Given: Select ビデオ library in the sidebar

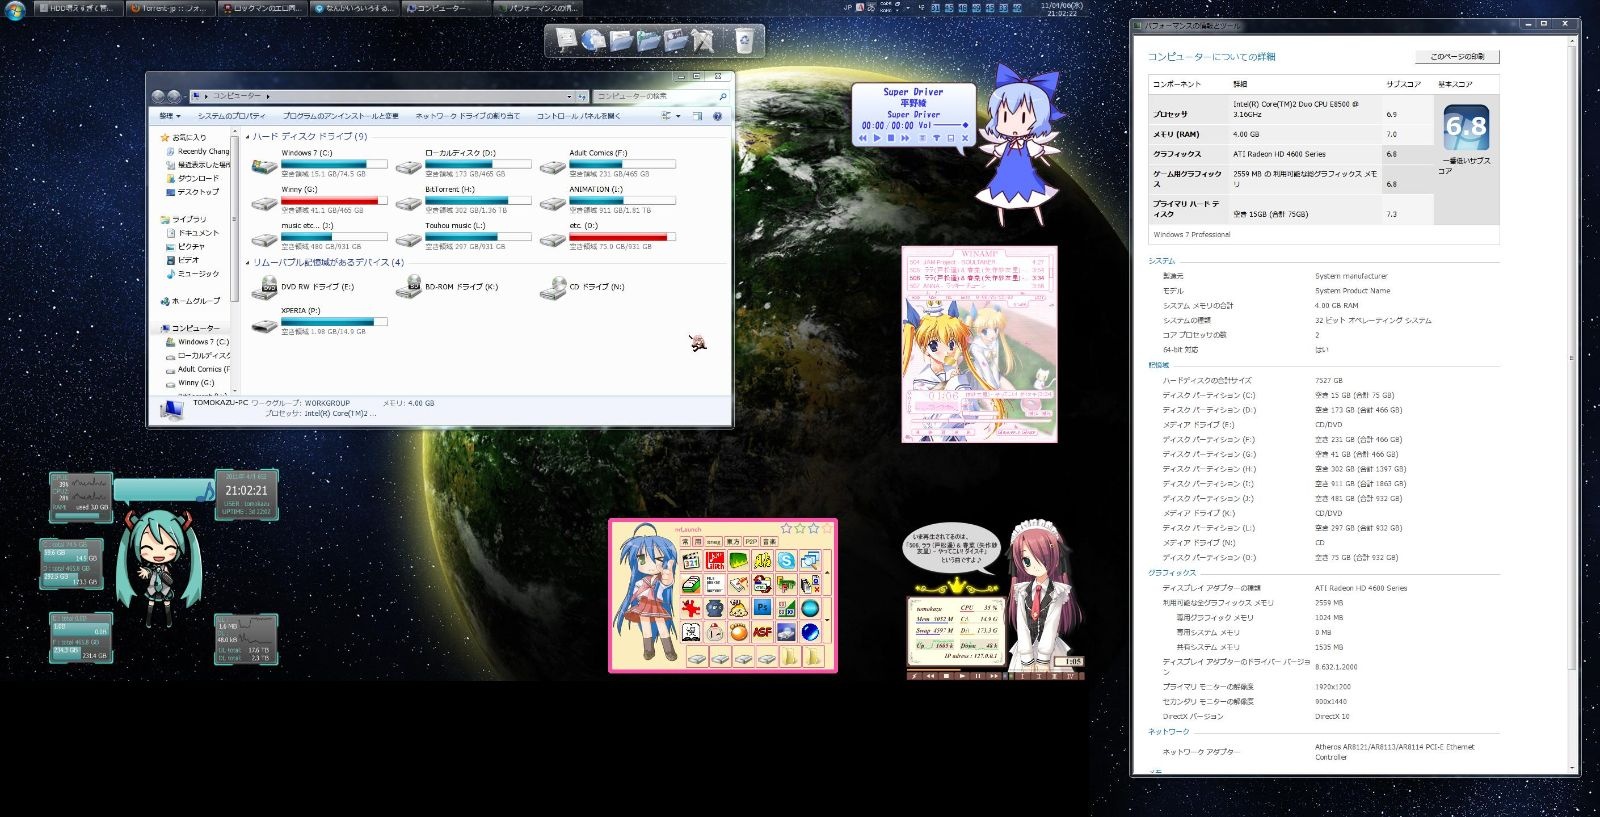Looking at the screenshot, I should (x=183, y=260).
